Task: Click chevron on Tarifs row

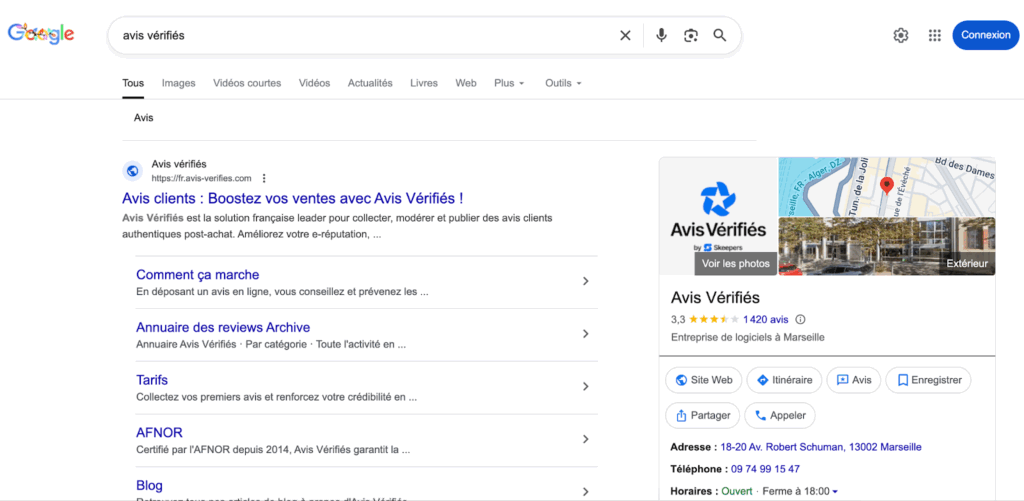Action: point(586,387)
